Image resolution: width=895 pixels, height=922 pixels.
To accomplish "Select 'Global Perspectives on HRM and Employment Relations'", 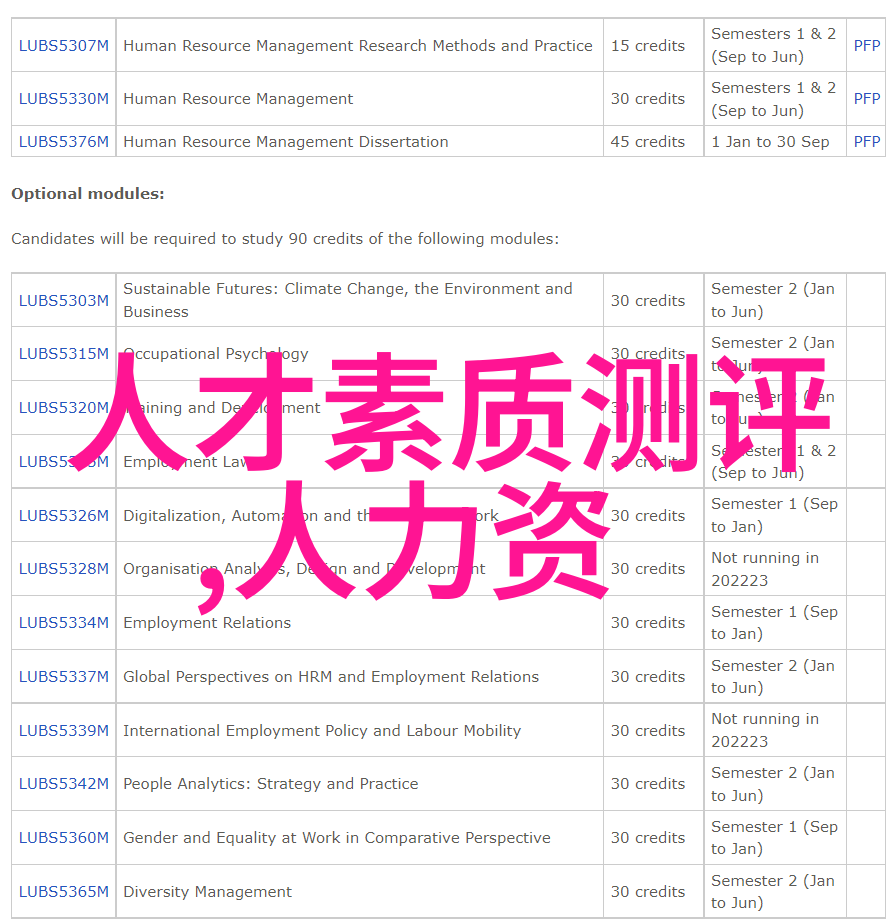I will [331, 677].
